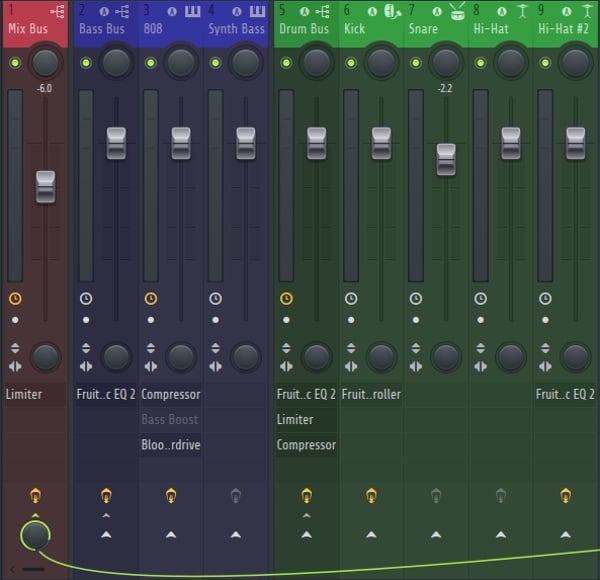Image resolution: width=600 pixels, height=580 pixels.
Task: Click the latency clock icon on Drum Bus
Action: (x=286, y=298)
